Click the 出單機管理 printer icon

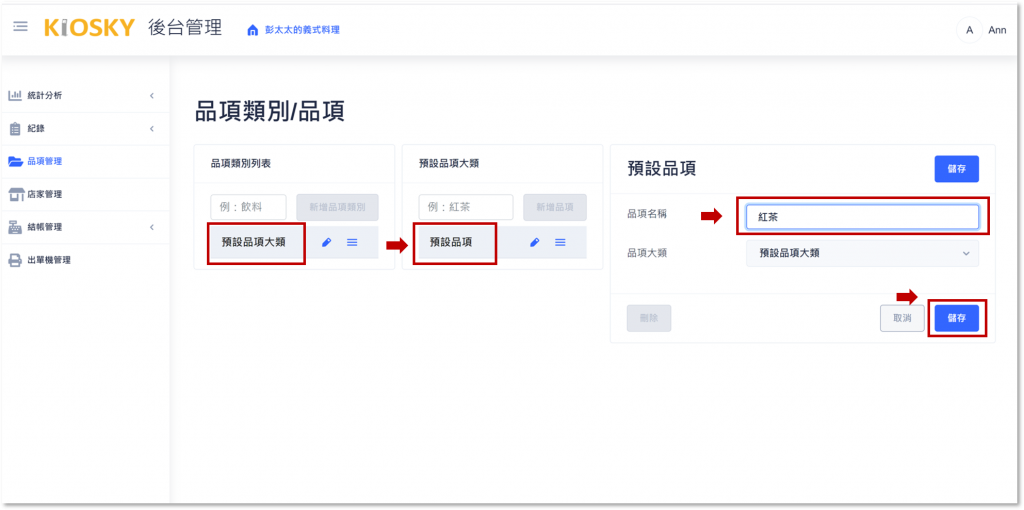pos(15,261)
